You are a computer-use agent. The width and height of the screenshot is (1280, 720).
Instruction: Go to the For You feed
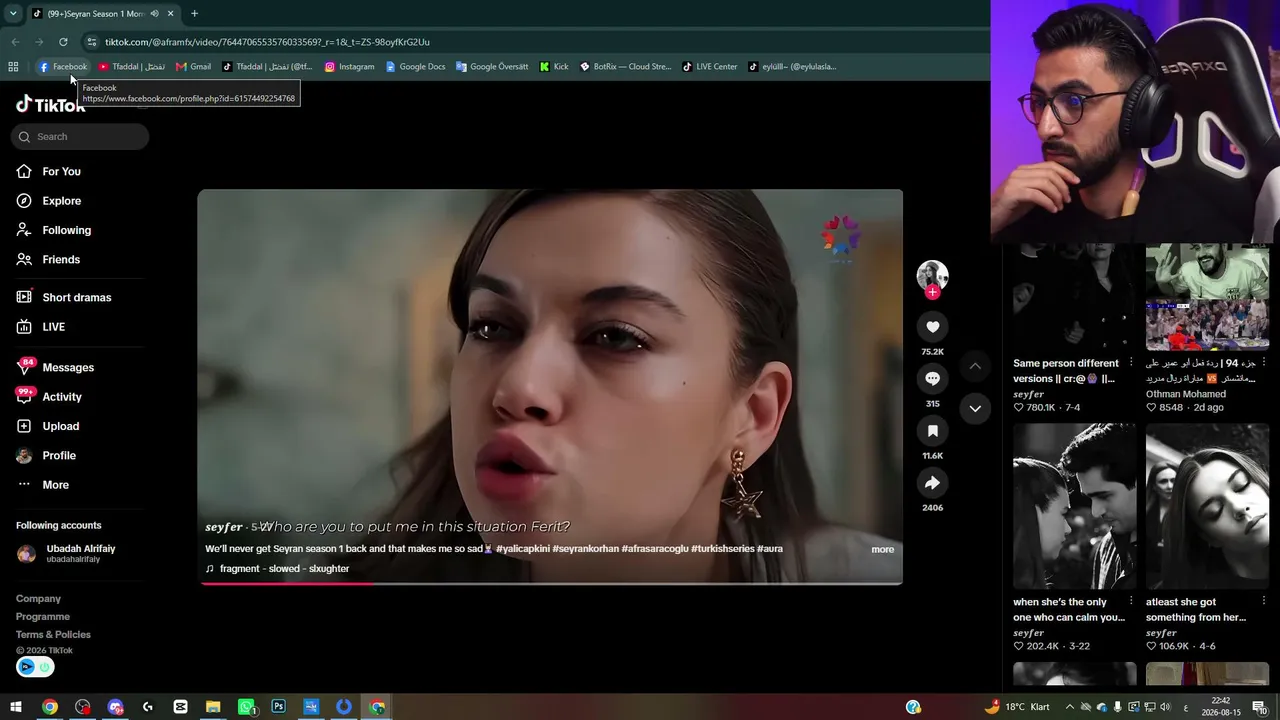pos(49,172)
